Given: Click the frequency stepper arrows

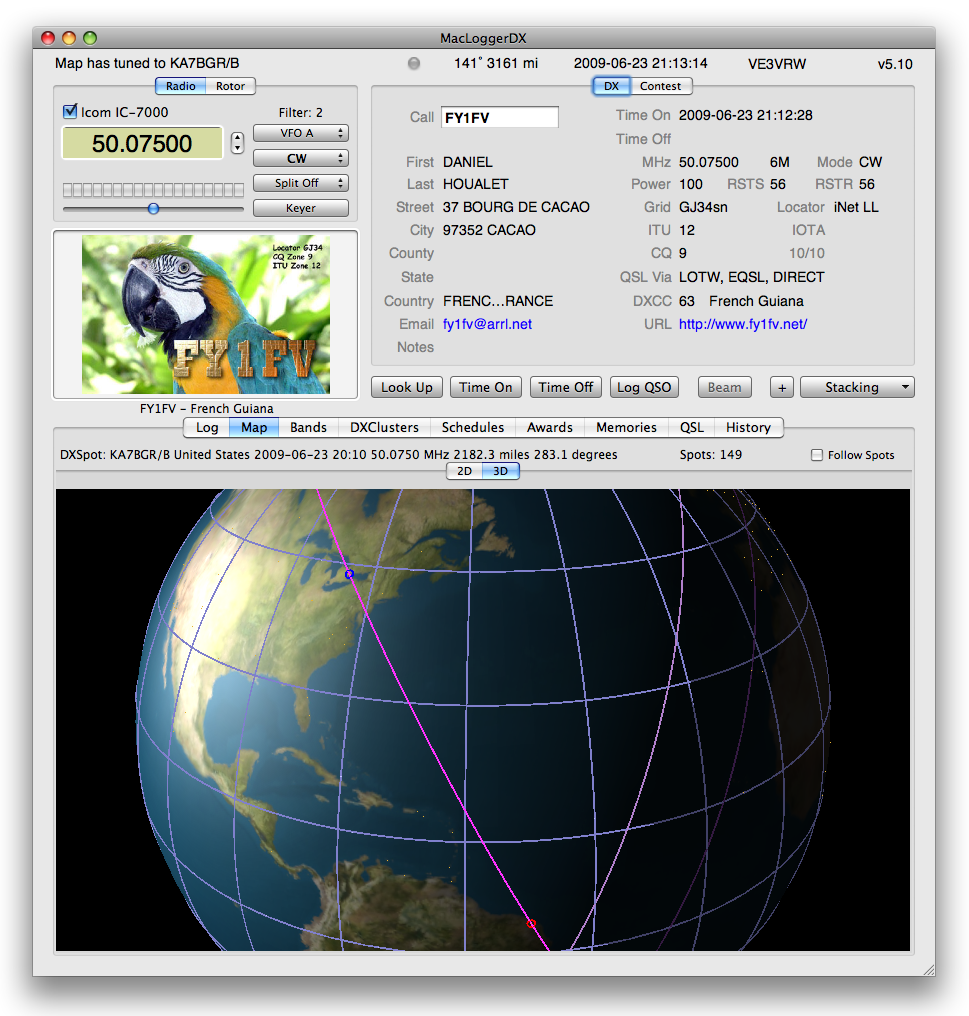Looking at the screenshot, I should [x=237, y=143].
